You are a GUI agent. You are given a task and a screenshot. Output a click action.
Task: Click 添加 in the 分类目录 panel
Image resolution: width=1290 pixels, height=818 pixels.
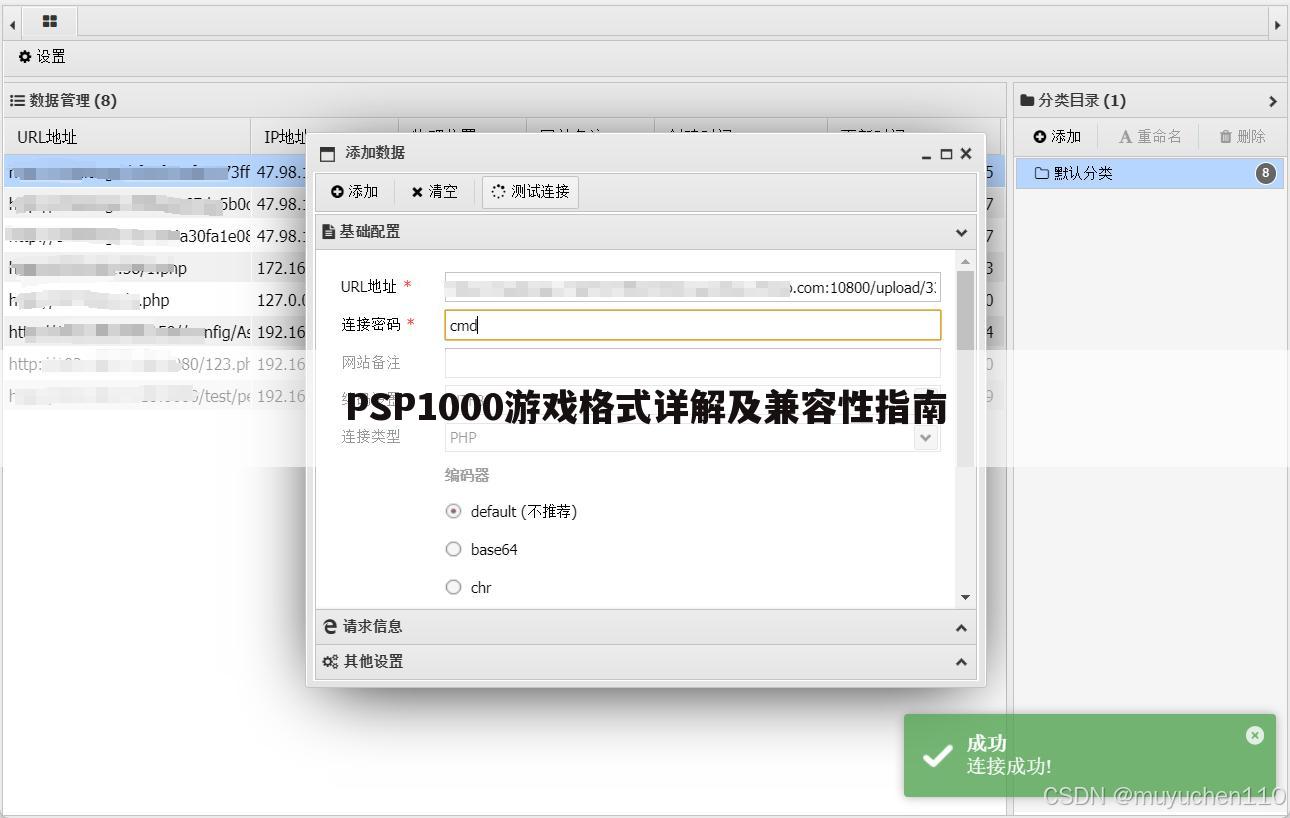[1057, 137]
